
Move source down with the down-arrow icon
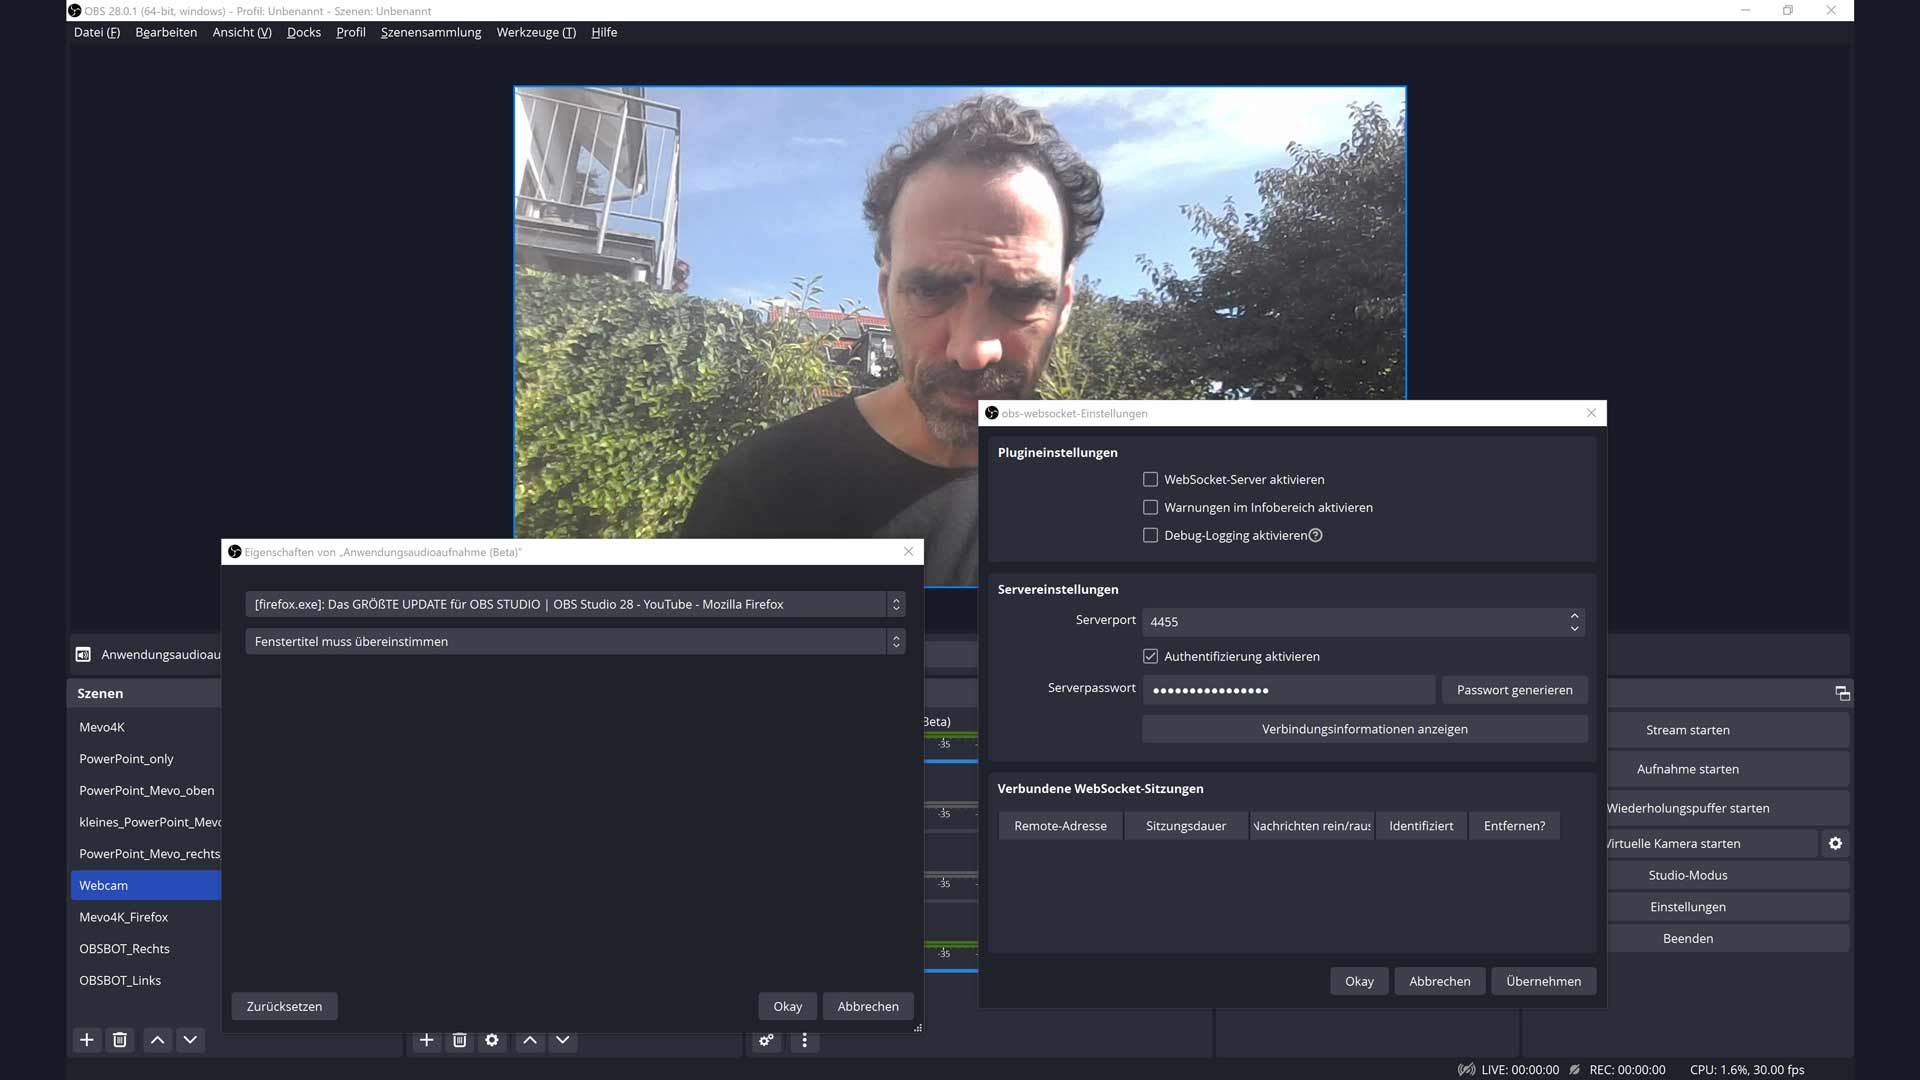click(562, 1040)
